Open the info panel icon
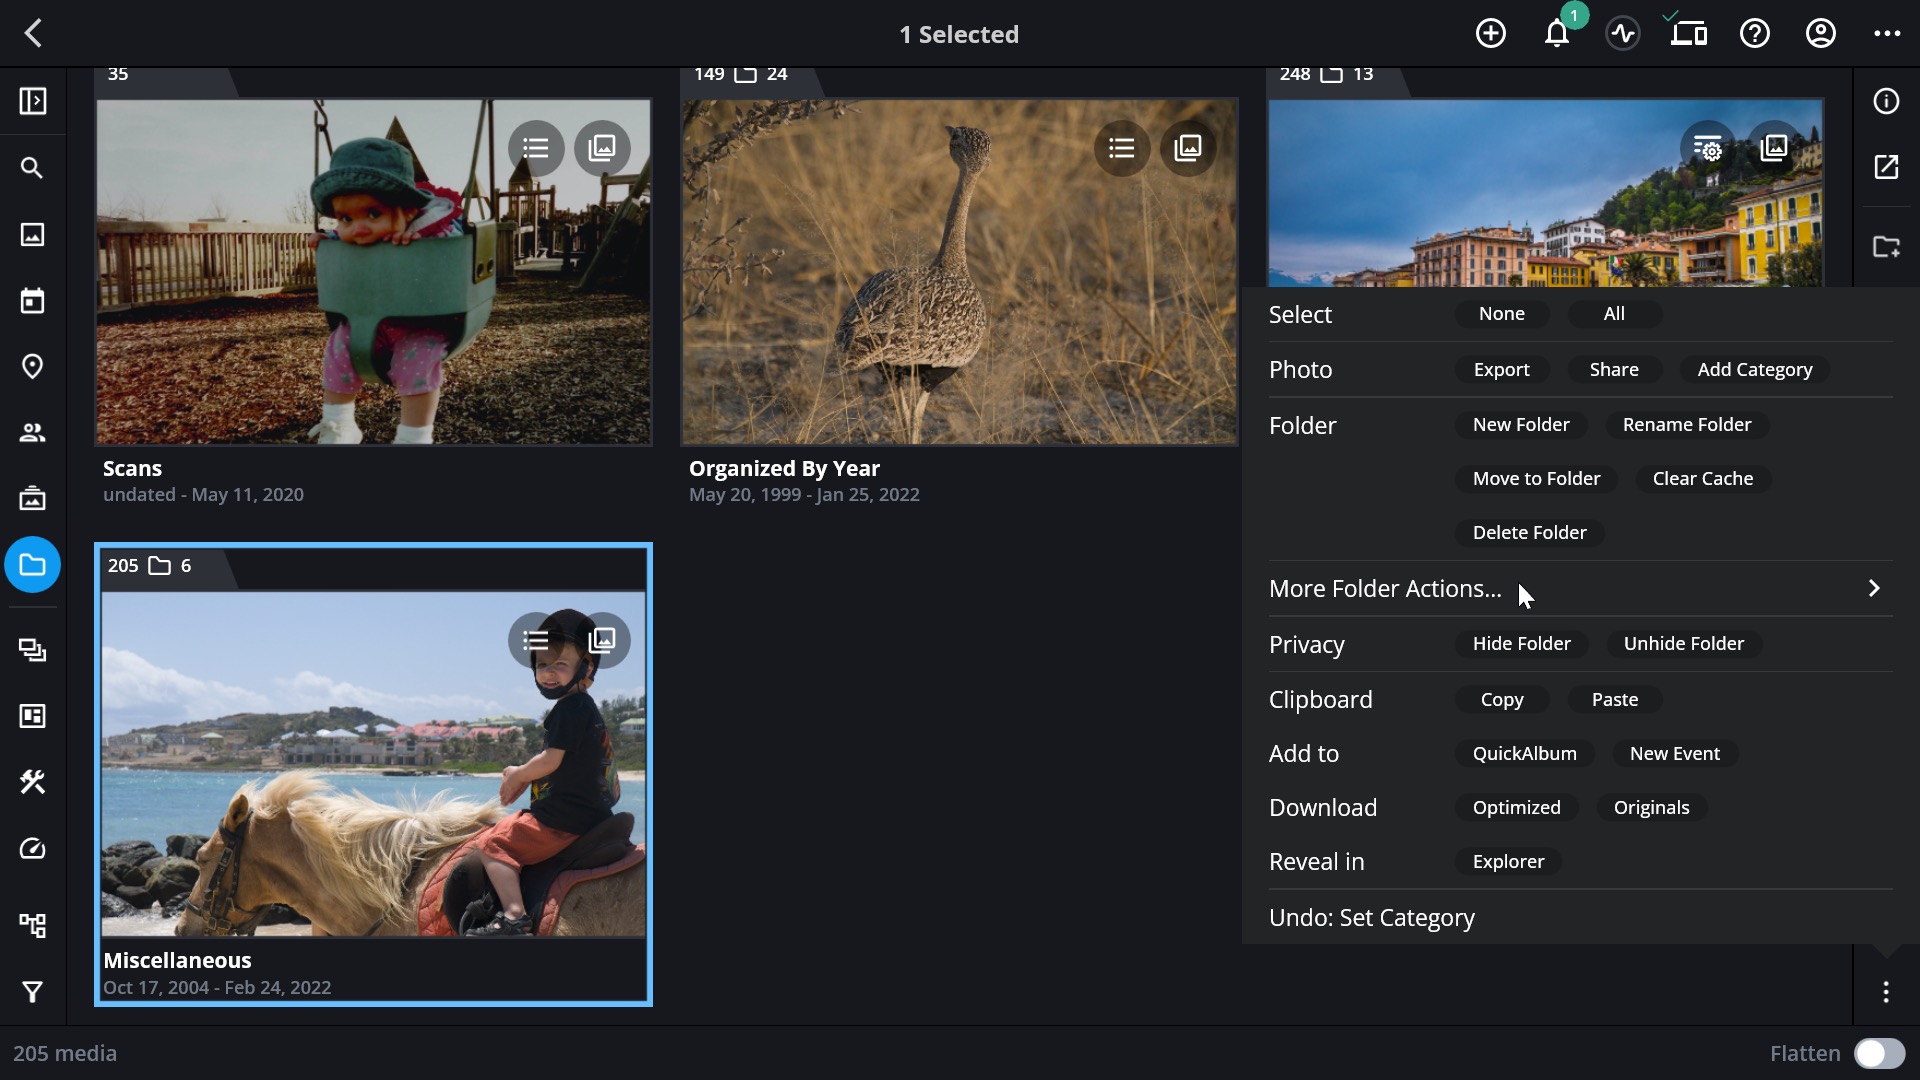This screenshot has height=1080, width=1920. click(x=1886, y=101)
